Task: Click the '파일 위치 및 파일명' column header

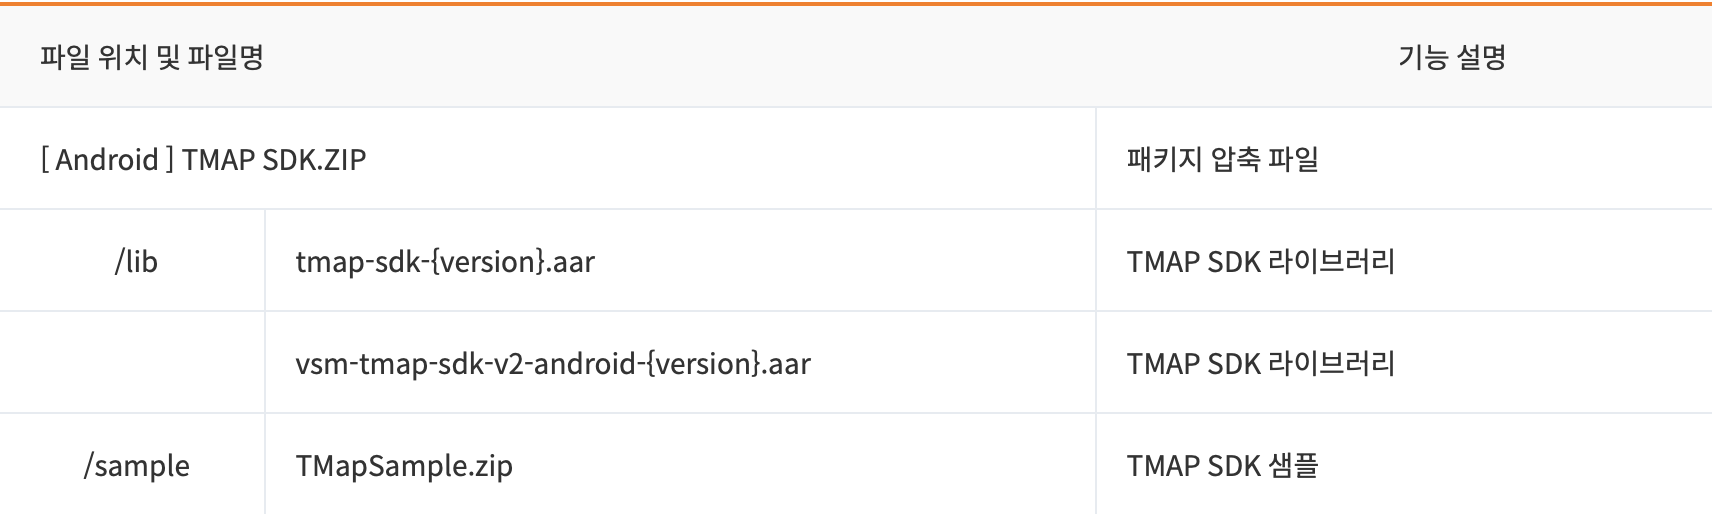Action: coord(152,57)
